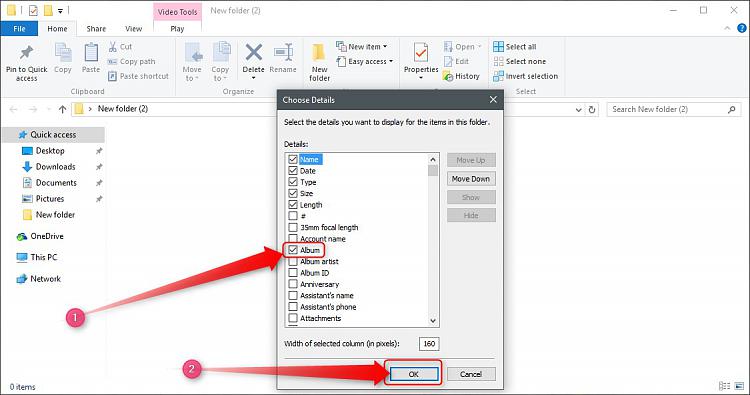Viewport: 750px width, 395px height.
Task: Uncheck the Date detail checkbox
Action: coord(293,171)
